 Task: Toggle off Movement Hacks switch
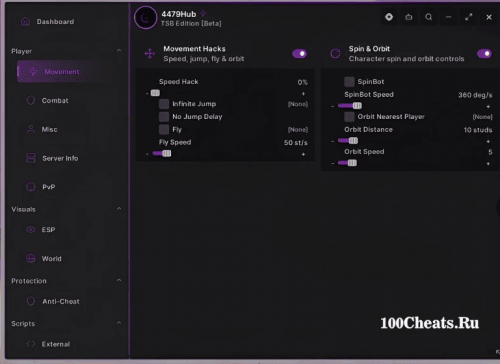point(299,53)
